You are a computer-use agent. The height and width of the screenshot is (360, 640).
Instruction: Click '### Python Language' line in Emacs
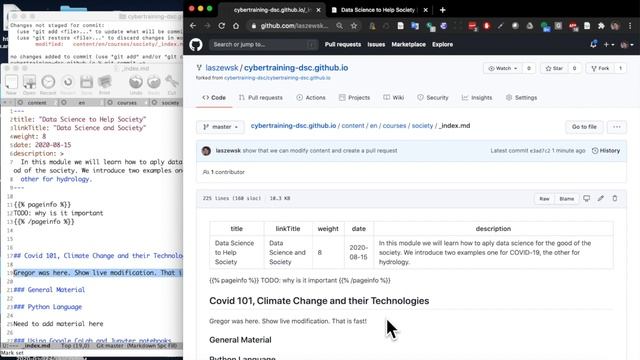coord(48,307)
